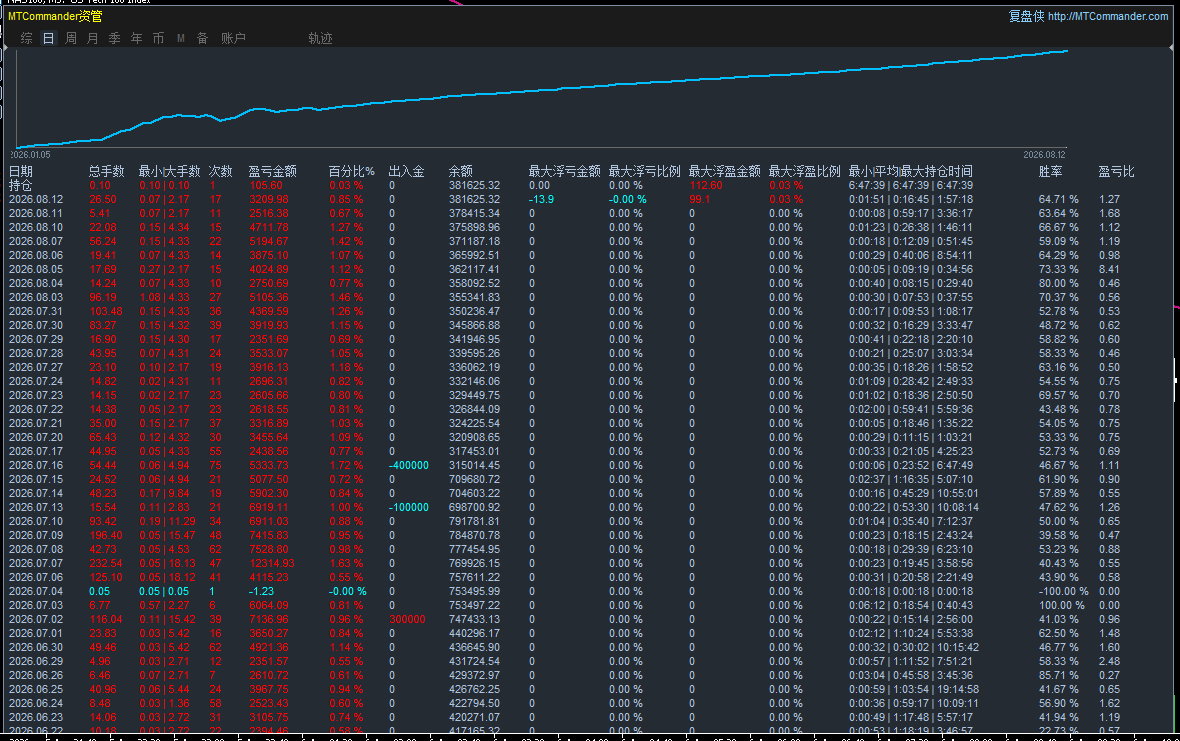Select the 2026.07.04 date row

(x=36, y=591)
